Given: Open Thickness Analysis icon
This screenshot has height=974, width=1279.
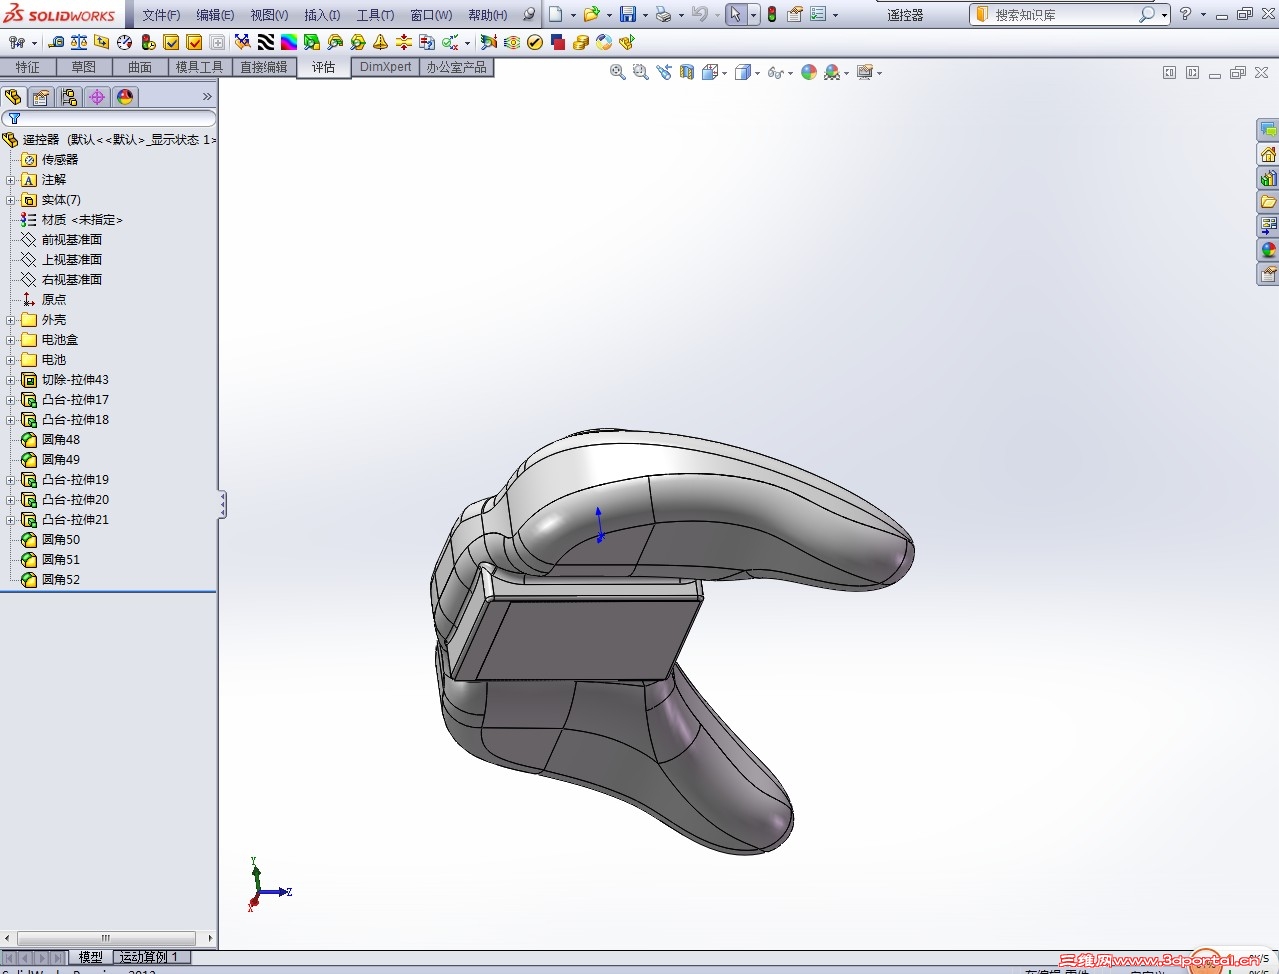Looking at the screenshot, I should tap(404, 42).
